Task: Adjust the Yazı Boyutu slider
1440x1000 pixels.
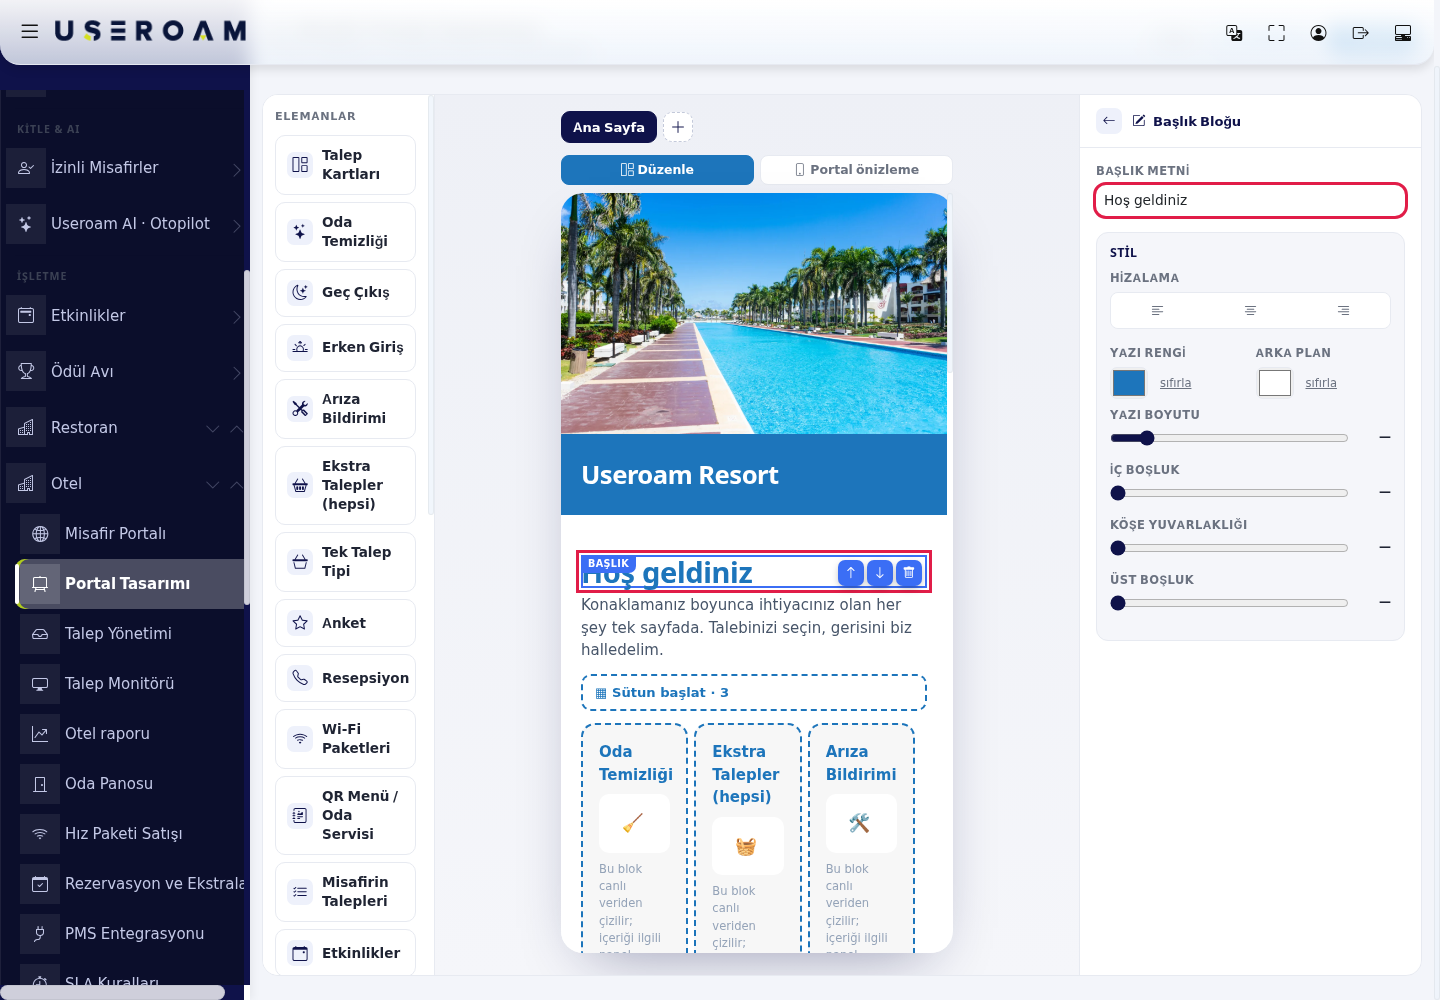Action: pyautogui.click(x=1229, y=438)
